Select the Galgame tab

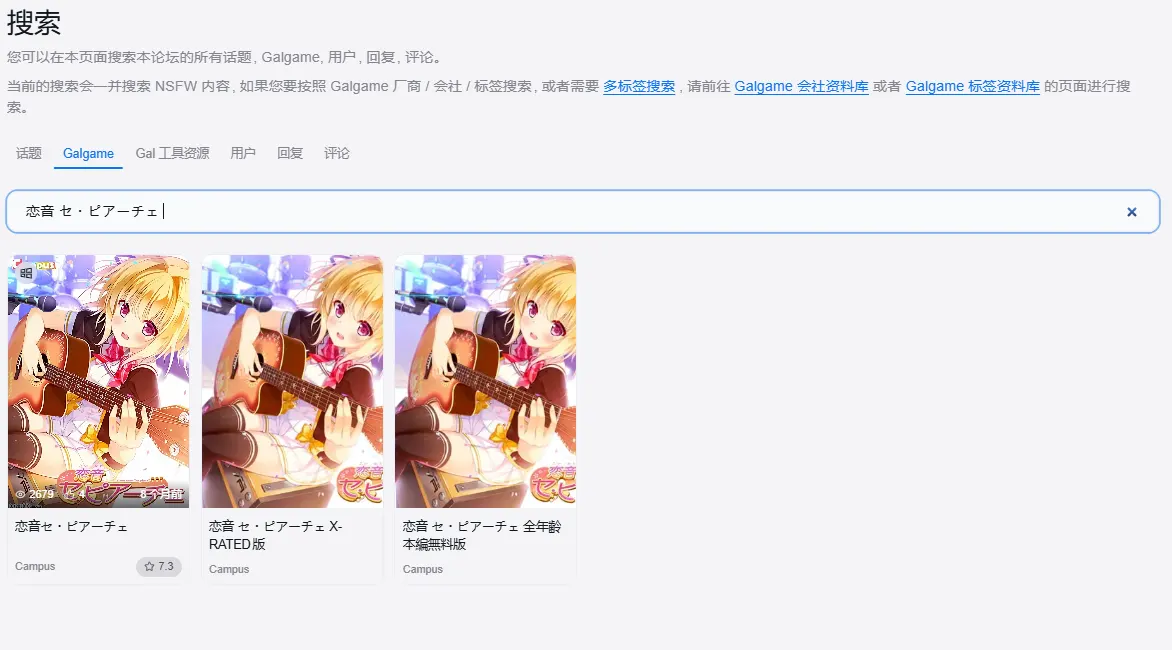[x=88, y=153]
